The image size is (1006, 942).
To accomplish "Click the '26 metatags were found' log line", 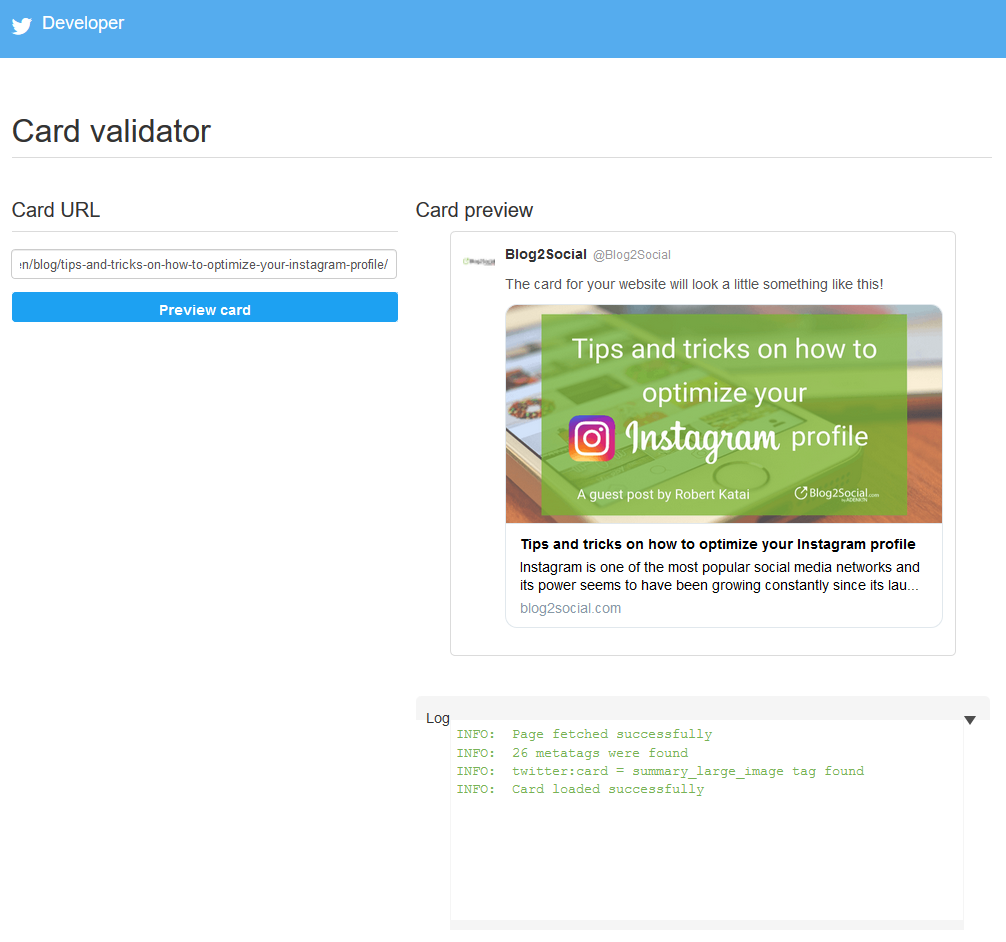I will [x=572, y=753].
